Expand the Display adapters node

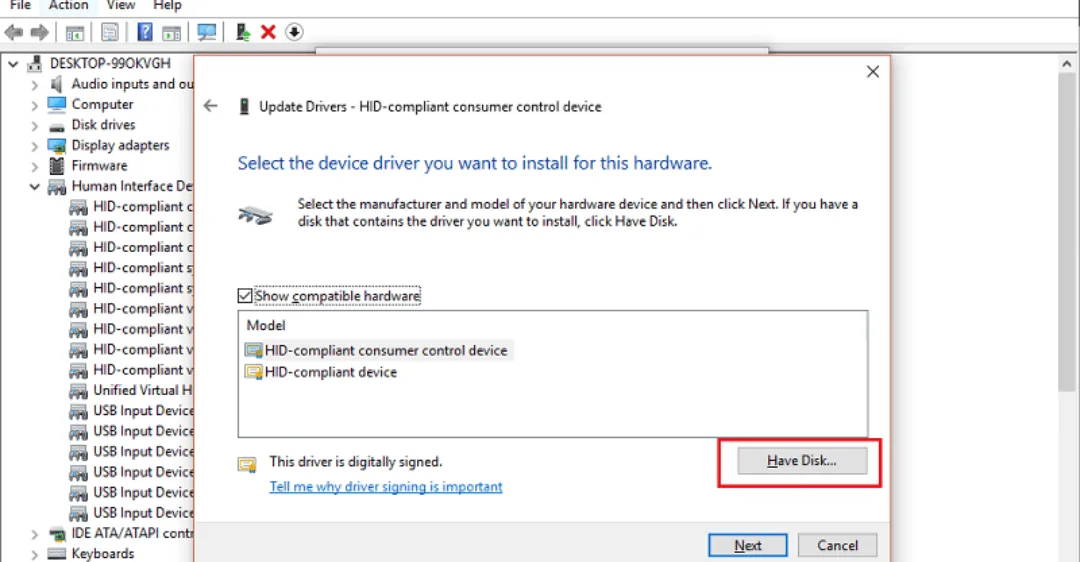(x=34, y=147)
